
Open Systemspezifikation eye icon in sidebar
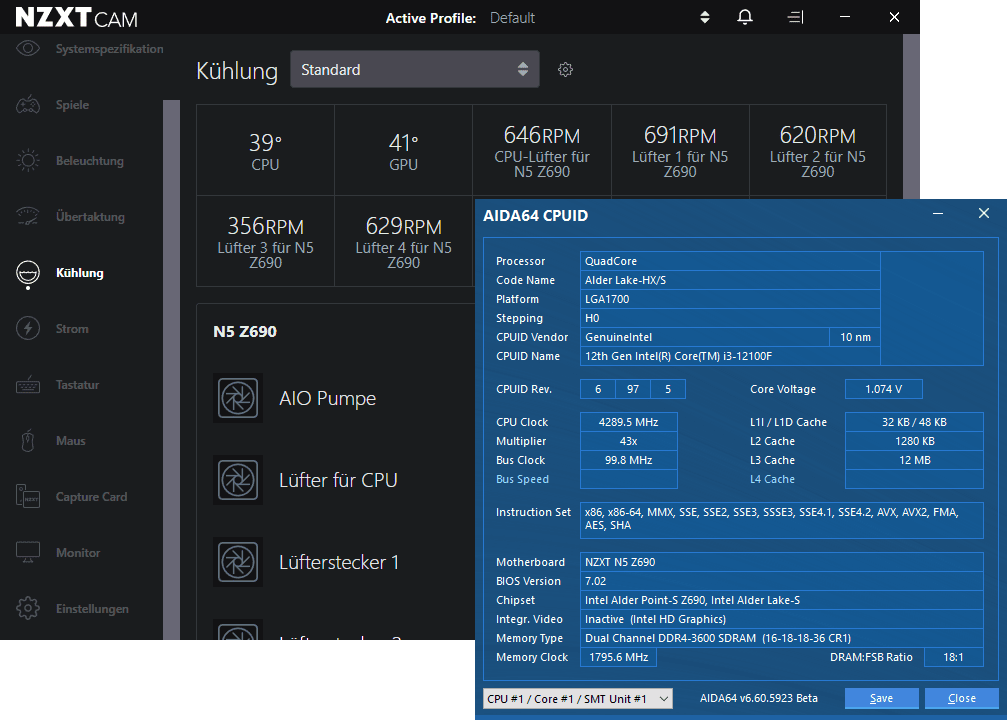[x=28, y=49]
